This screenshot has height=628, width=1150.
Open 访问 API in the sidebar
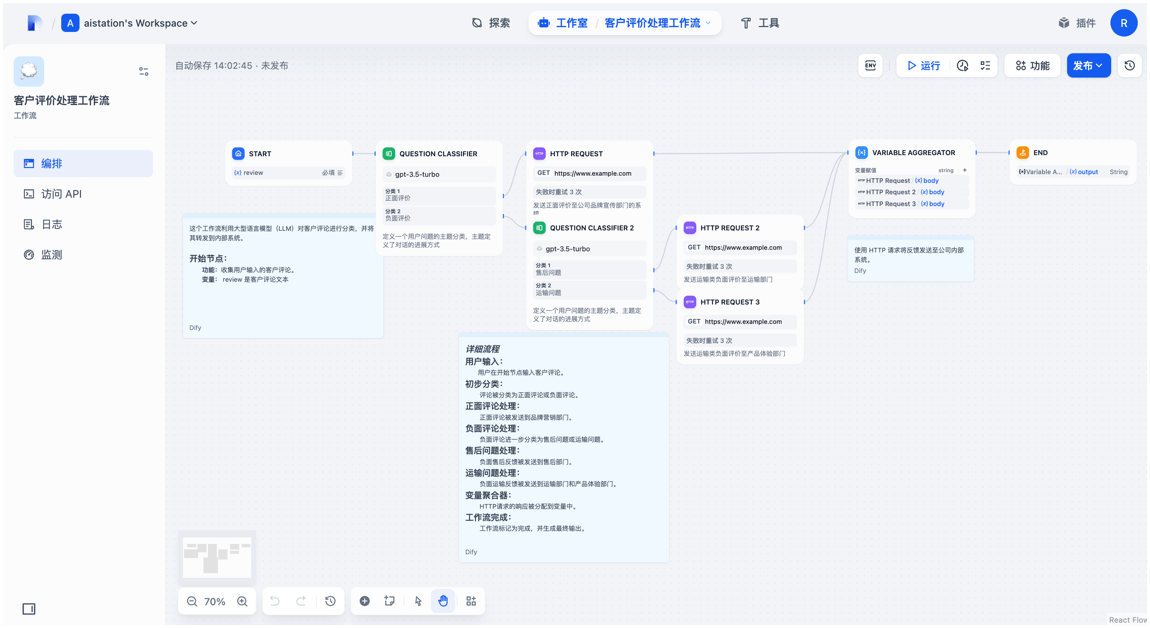(x=60, y=194)
